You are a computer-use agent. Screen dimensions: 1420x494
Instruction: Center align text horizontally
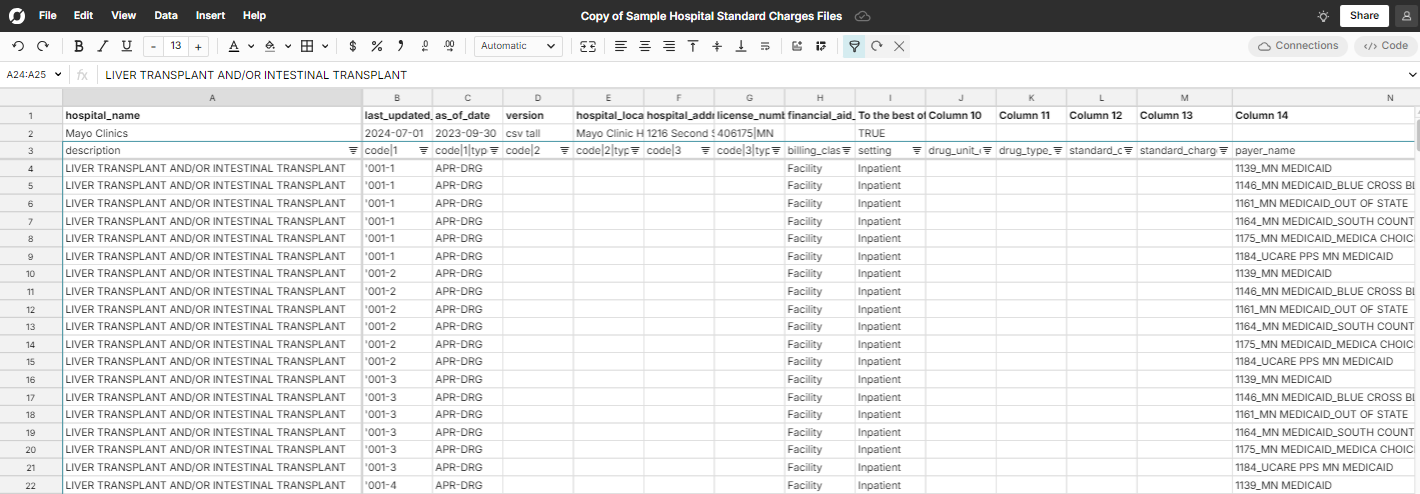[x=644, y=46]
